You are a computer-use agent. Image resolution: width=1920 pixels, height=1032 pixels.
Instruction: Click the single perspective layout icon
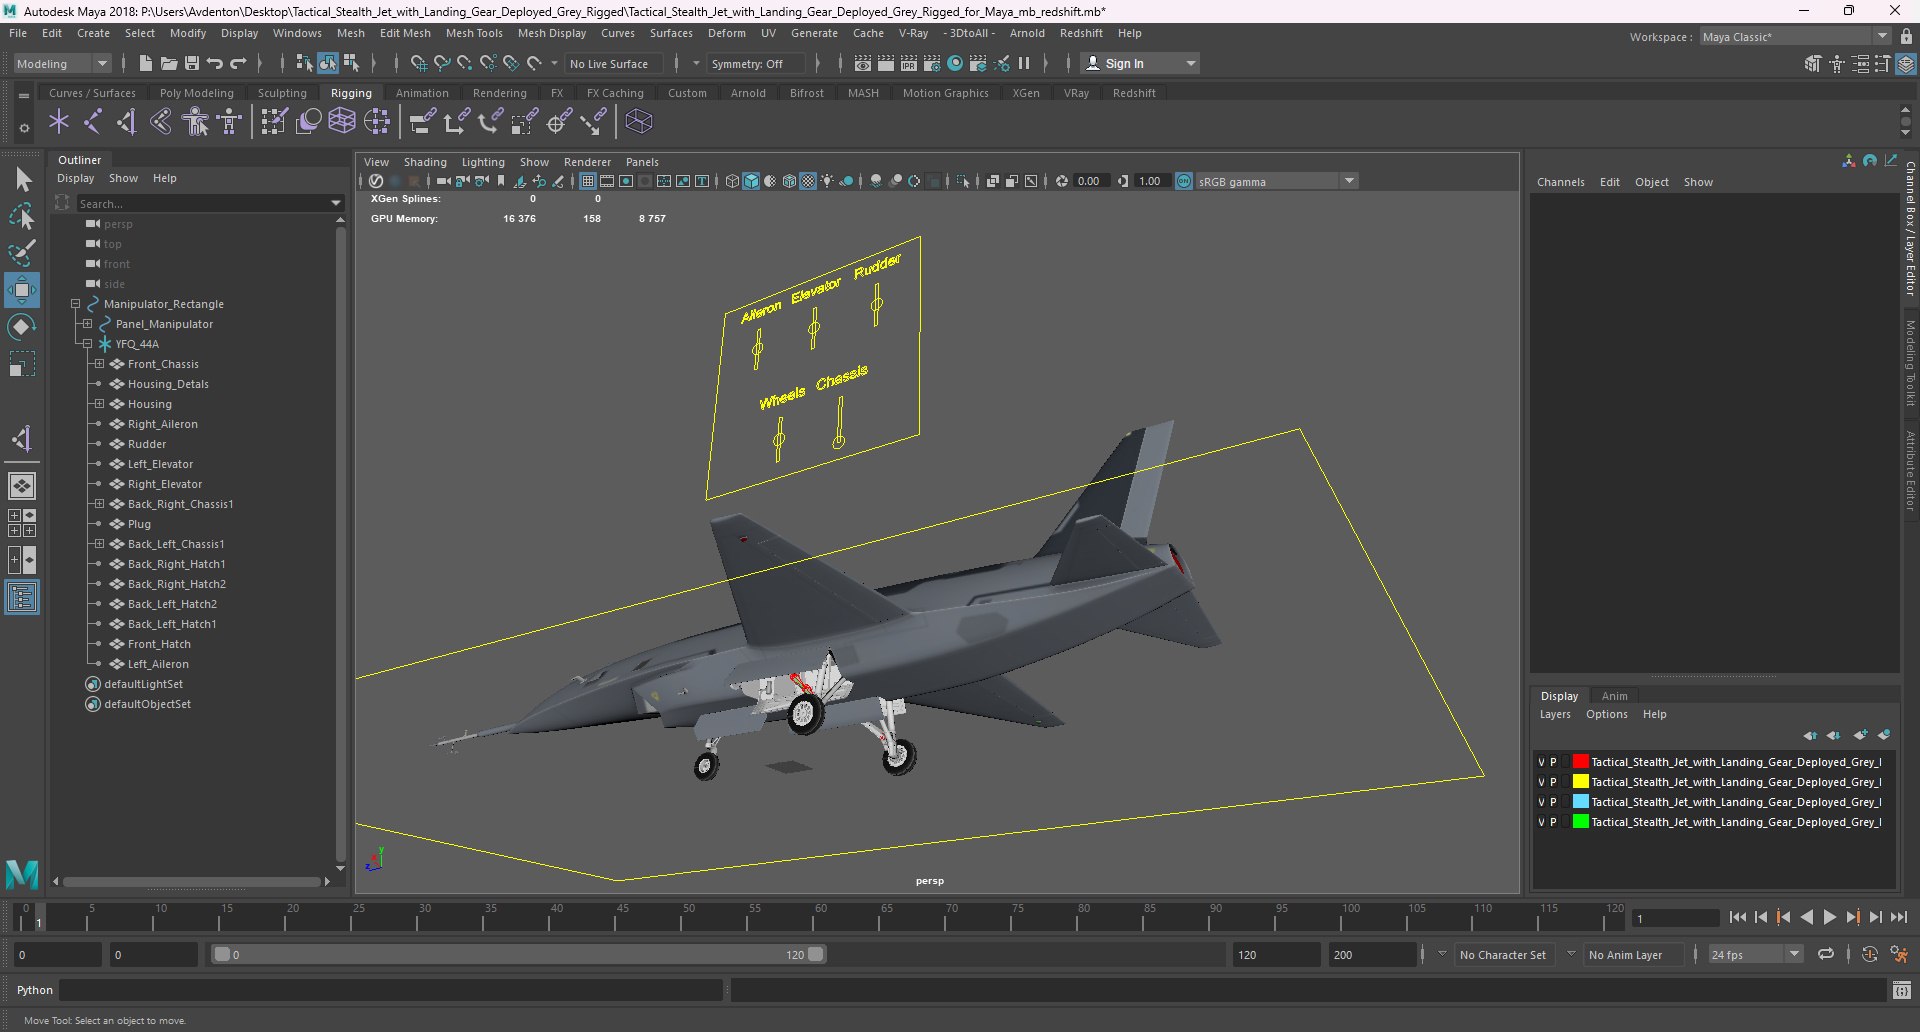(22, 486)
